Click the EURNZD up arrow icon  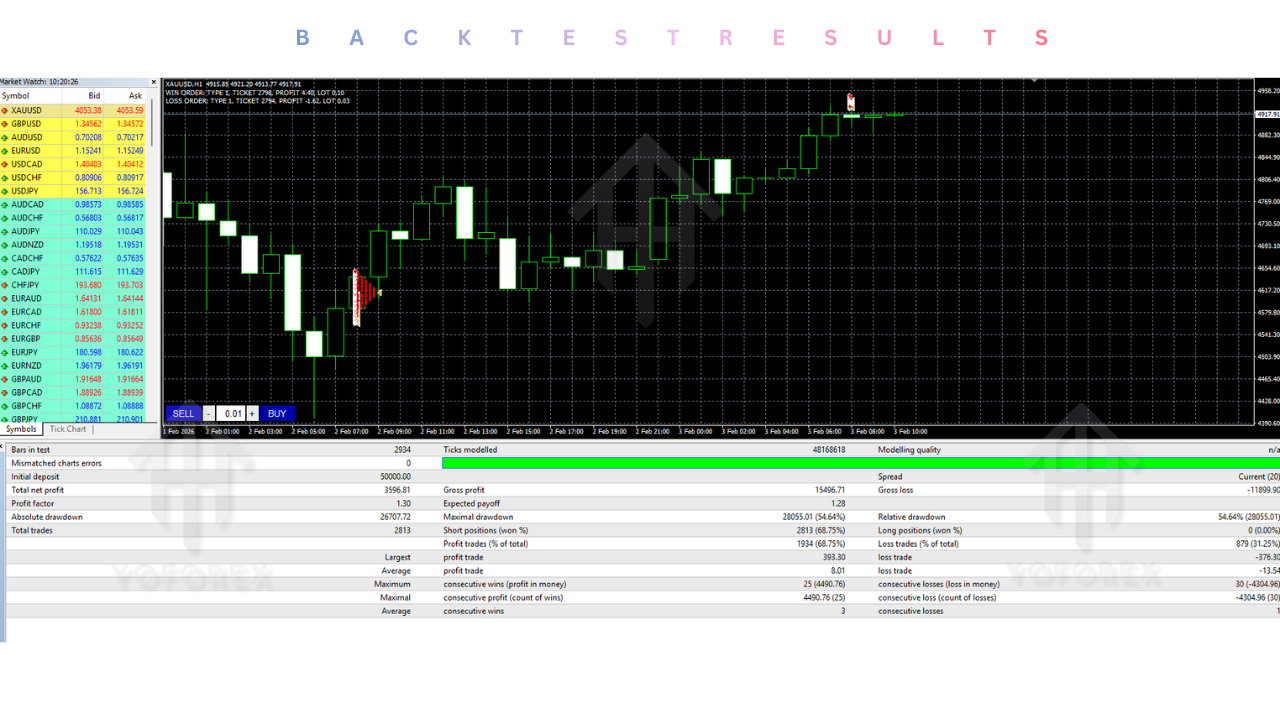point(5,366)
